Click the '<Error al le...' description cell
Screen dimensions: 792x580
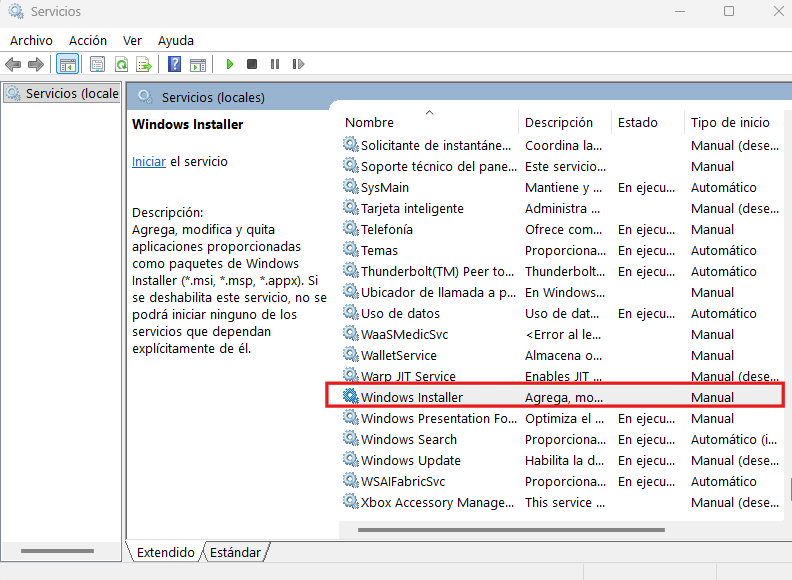click(563, 334)
